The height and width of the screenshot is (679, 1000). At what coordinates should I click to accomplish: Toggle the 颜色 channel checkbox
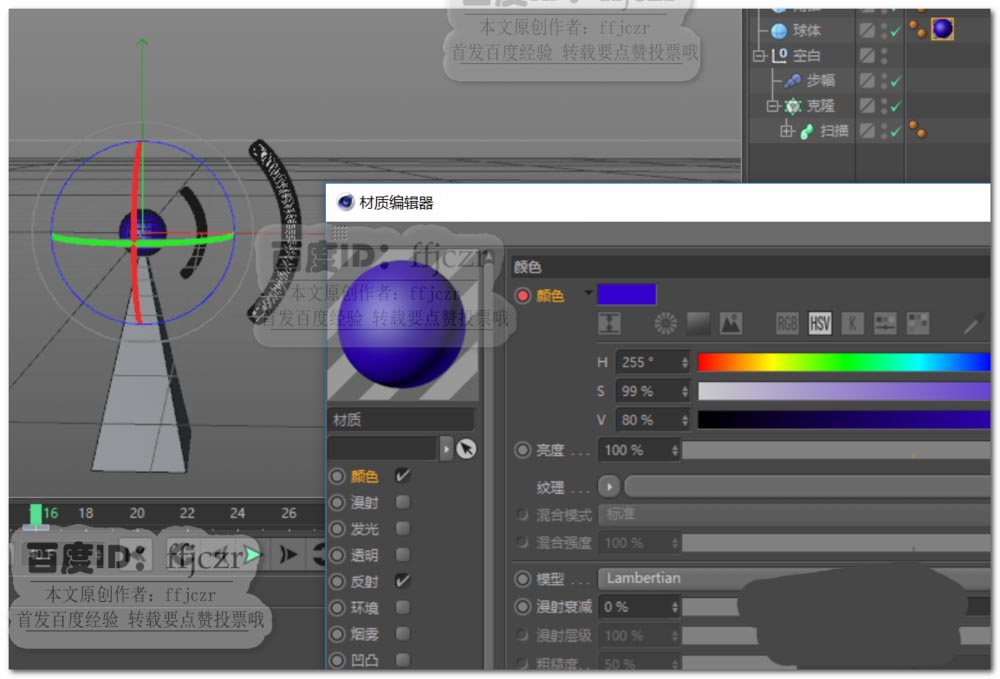tap(402, 476)
